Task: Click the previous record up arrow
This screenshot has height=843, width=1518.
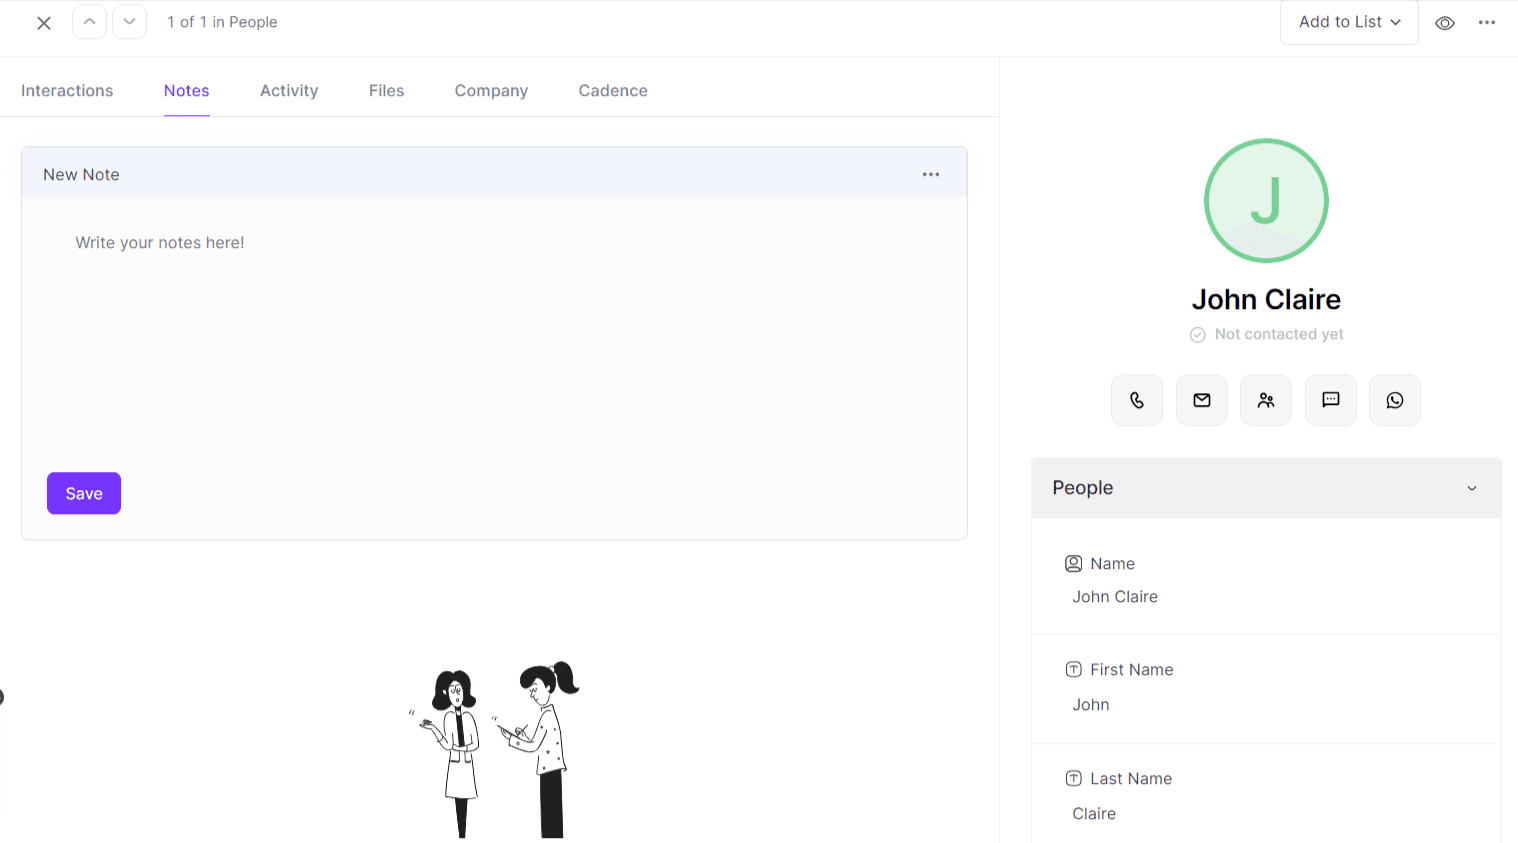Action: tap(89, 21)
